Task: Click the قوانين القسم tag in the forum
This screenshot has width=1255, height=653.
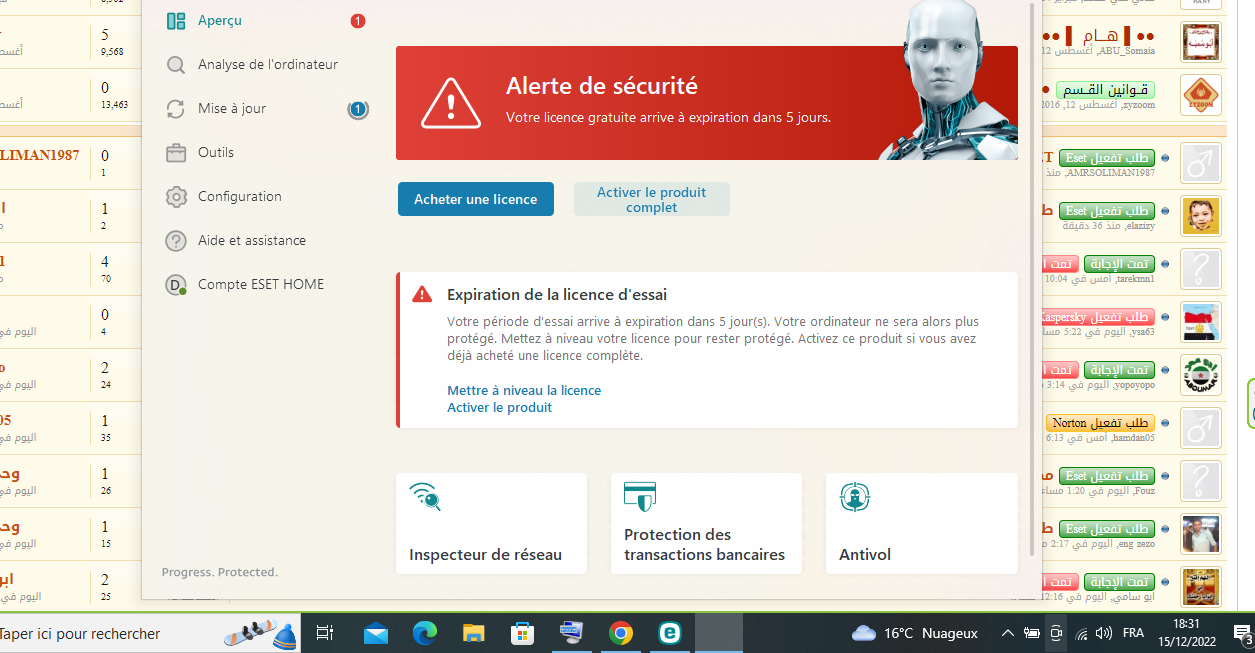Action: coord(1105,89)
